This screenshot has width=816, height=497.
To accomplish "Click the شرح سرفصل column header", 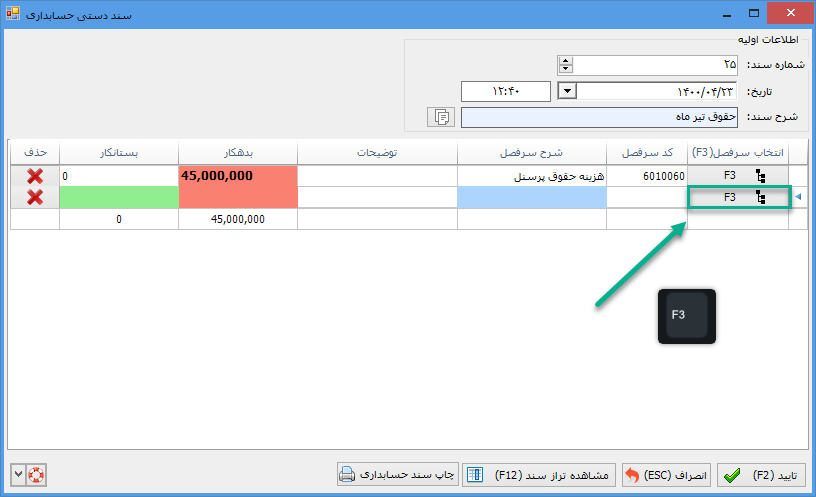I will (532, 152).
